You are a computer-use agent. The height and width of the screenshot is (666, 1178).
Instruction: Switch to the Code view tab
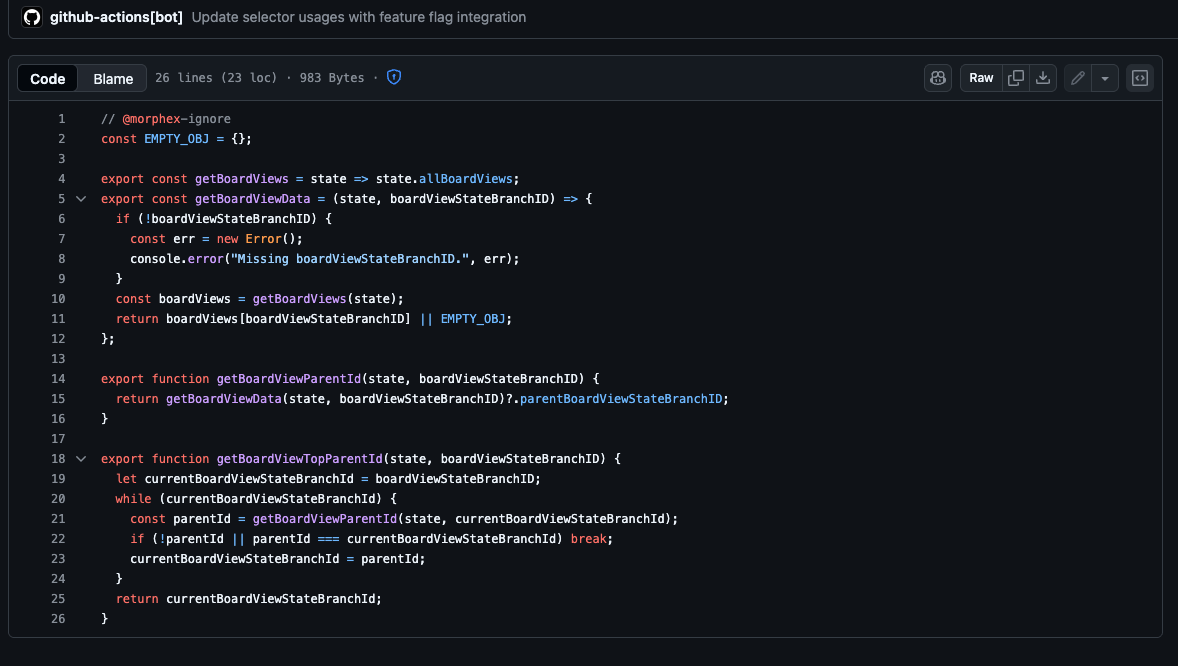[x=47, y=78]
